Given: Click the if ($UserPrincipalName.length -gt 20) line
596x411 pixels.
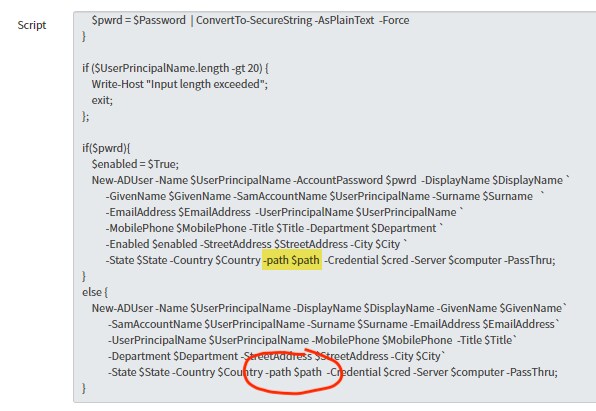Looking at the screenshot, I should pyautogui.click(x=176, y=68).
